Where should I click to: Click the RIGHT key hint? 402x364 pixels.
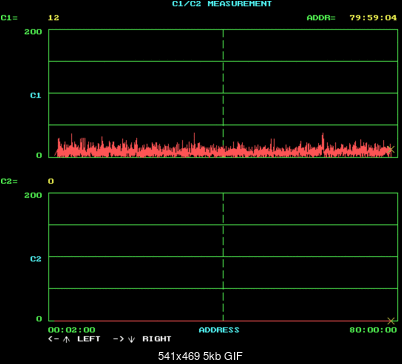click(x=157, y=339)
